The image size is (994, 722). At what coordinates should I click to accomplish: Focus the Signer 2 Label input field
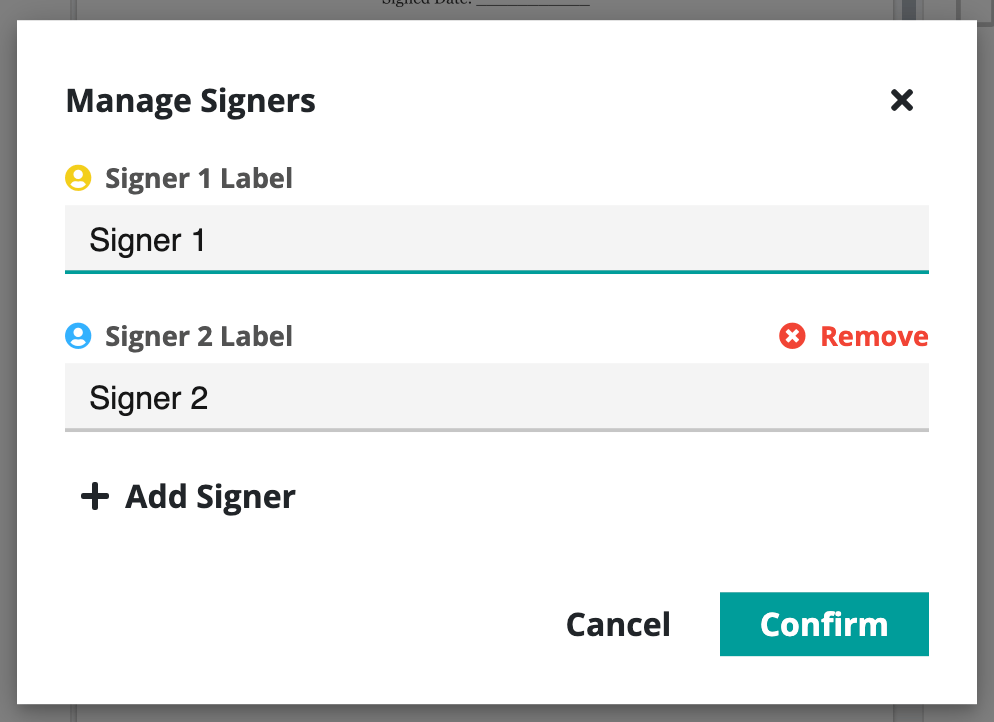pos(560,398)
